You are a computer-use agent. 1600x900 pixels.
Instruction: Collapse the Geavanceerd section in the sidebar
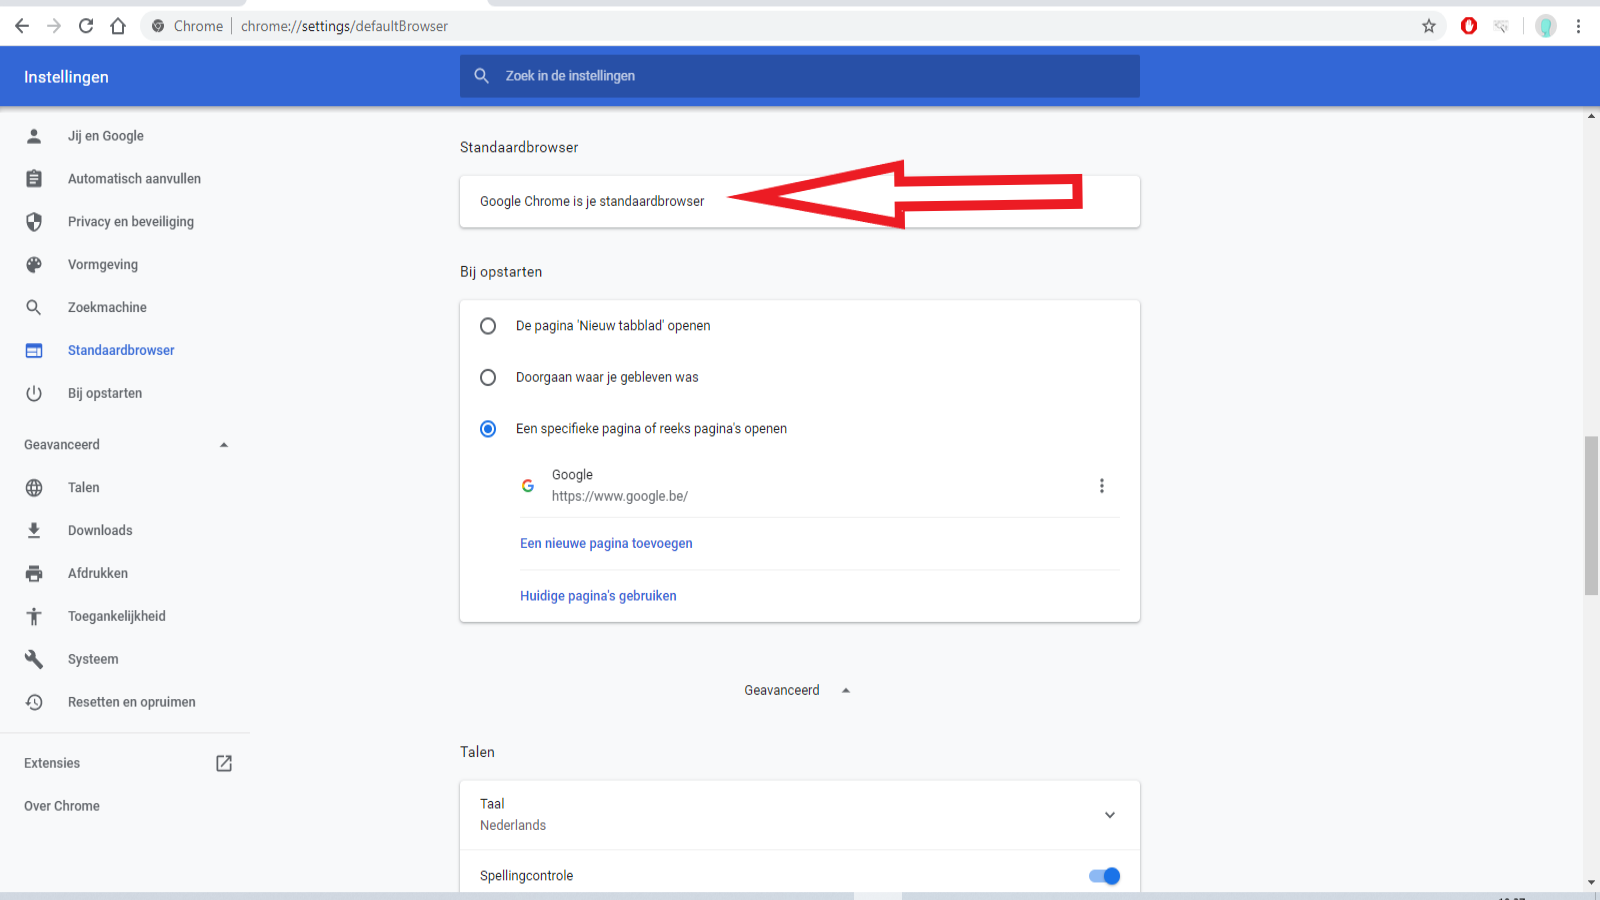pyautogui.click(x=224, y=445)
